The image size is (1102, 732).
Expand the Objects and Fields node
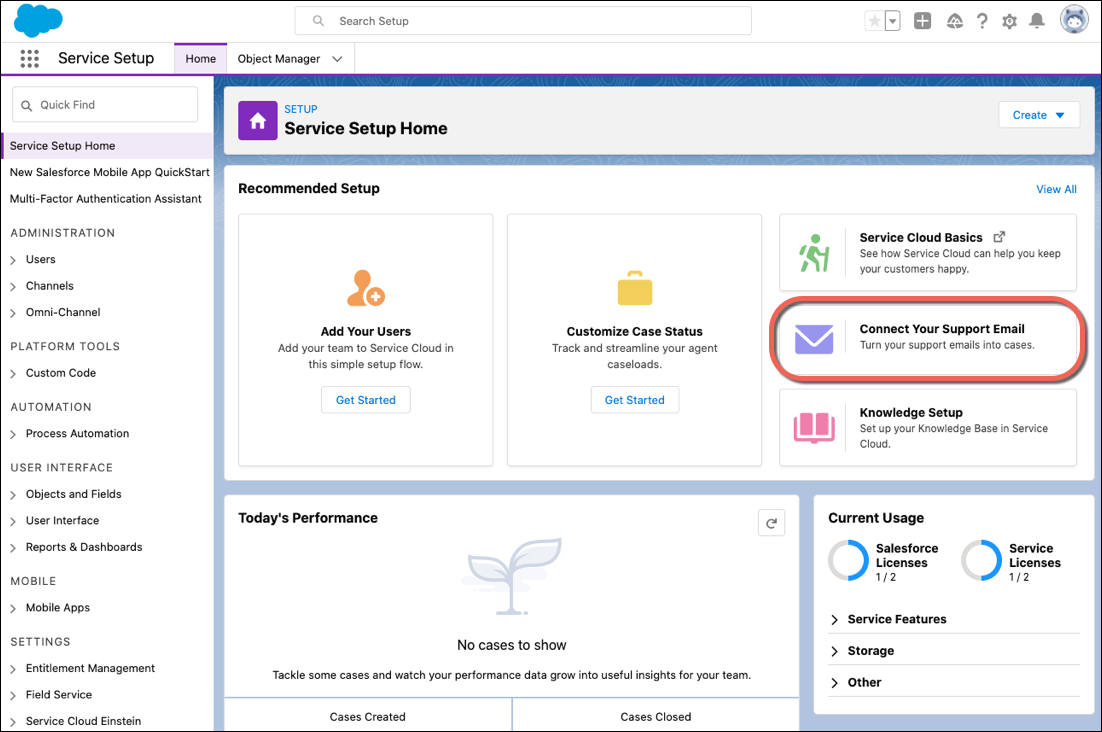(x=13, y=495)
